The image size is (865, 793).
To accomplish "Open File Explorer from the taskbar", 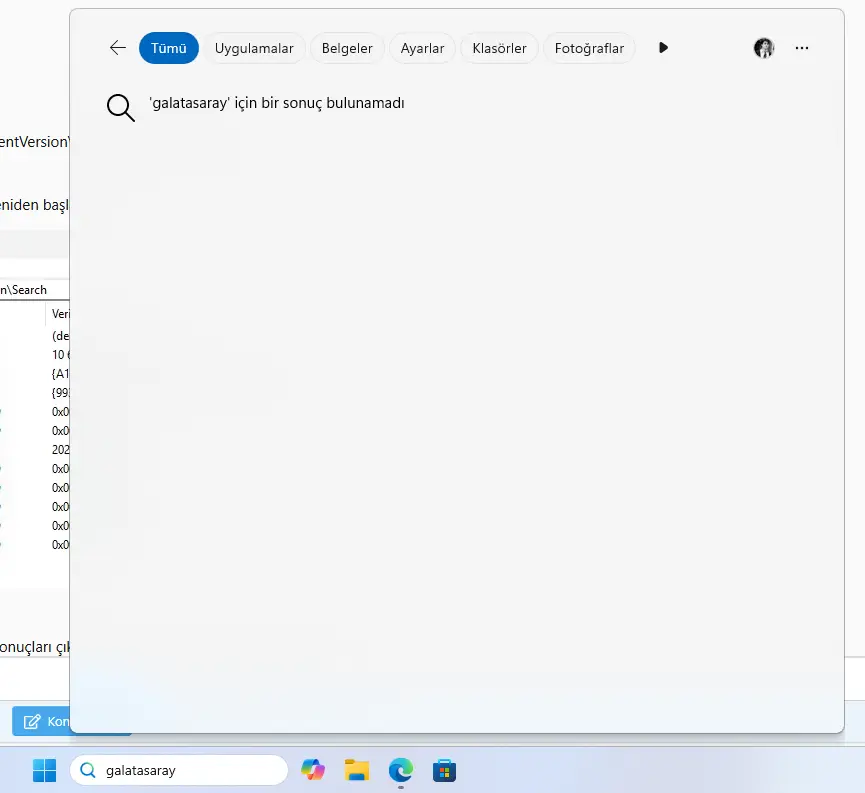I will [x=357, y=770].
